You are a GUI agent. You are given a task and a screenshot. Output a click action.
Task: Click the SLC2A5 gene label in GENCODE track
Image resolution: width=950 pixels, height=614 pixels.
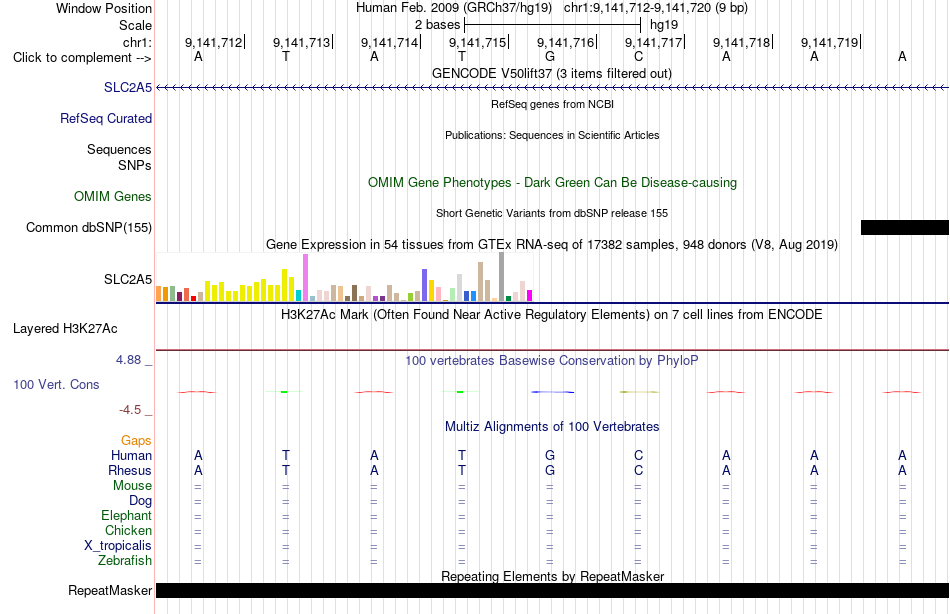[128, 87]
